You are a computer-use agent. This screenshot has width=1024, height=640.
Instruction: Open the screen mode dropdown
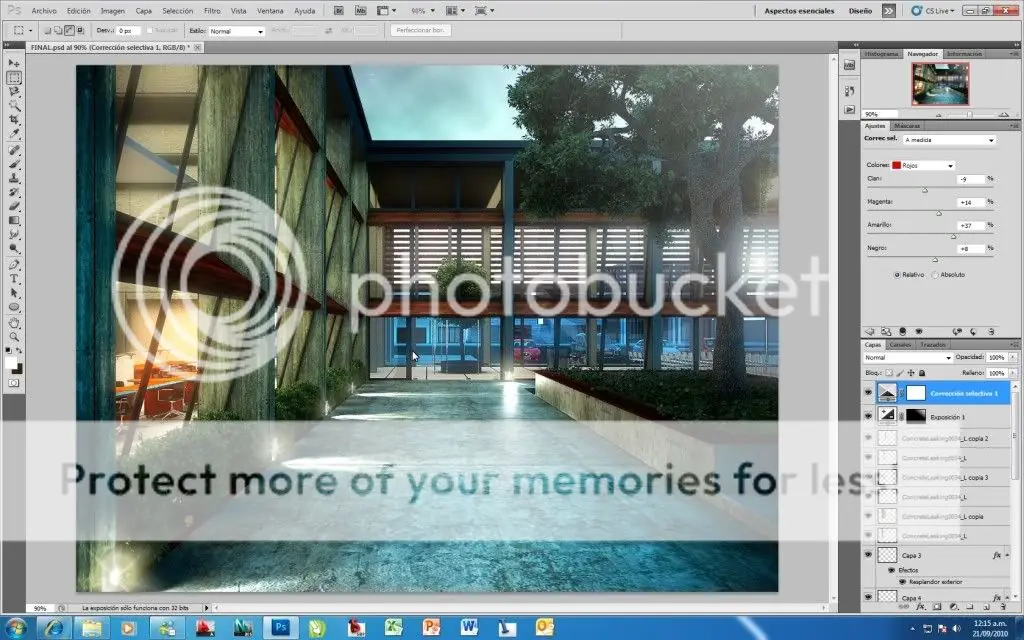pos(484,10)
